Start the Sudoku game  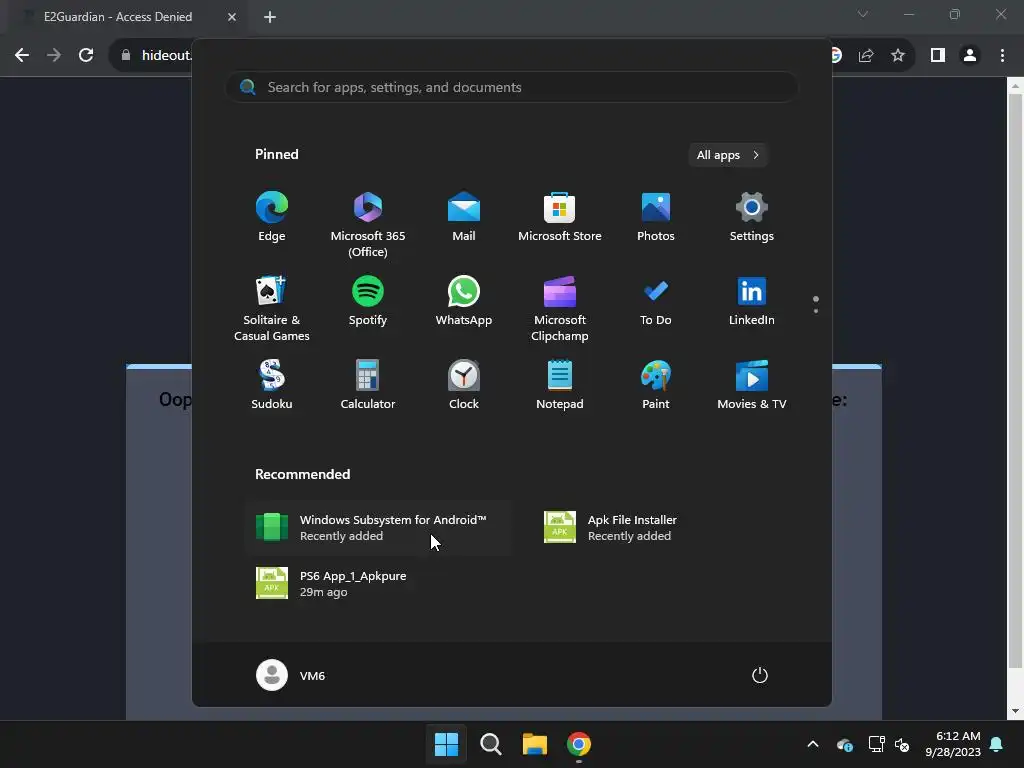272,385
